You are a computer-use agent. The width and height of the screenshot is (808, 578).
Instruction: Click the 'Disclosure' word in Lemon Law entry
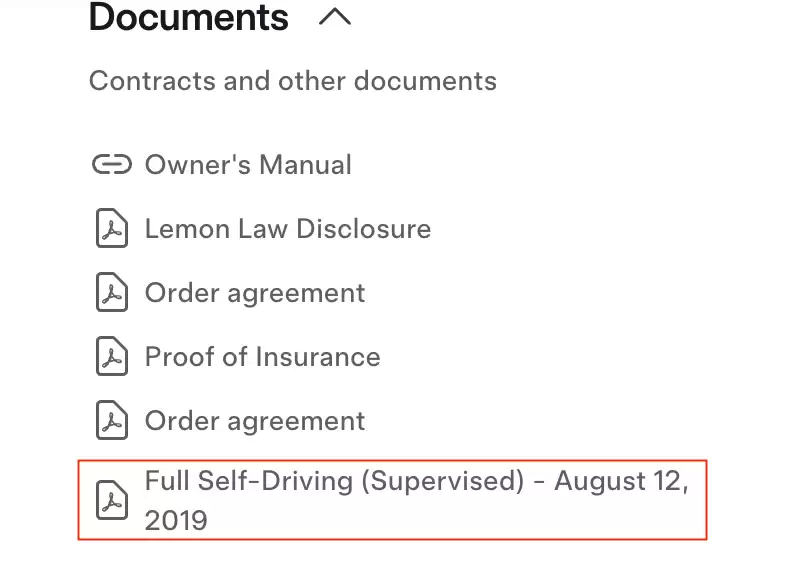pyautogui.click(x=363, y=229)
